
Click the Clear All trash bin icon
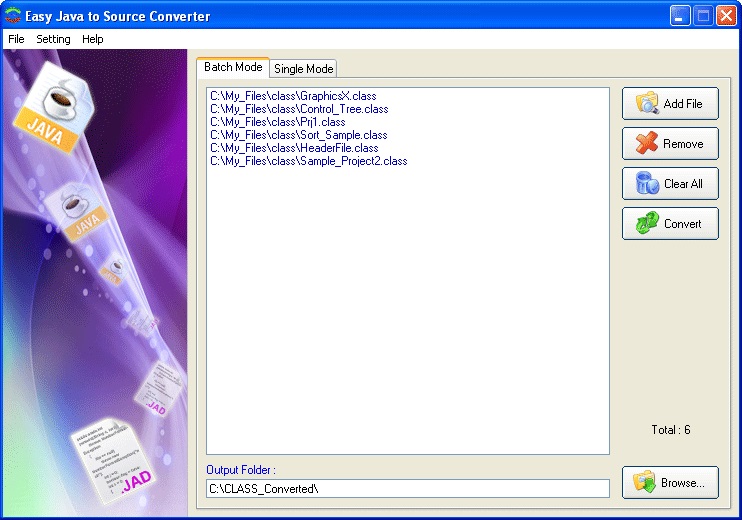click(x=647, y=183)
